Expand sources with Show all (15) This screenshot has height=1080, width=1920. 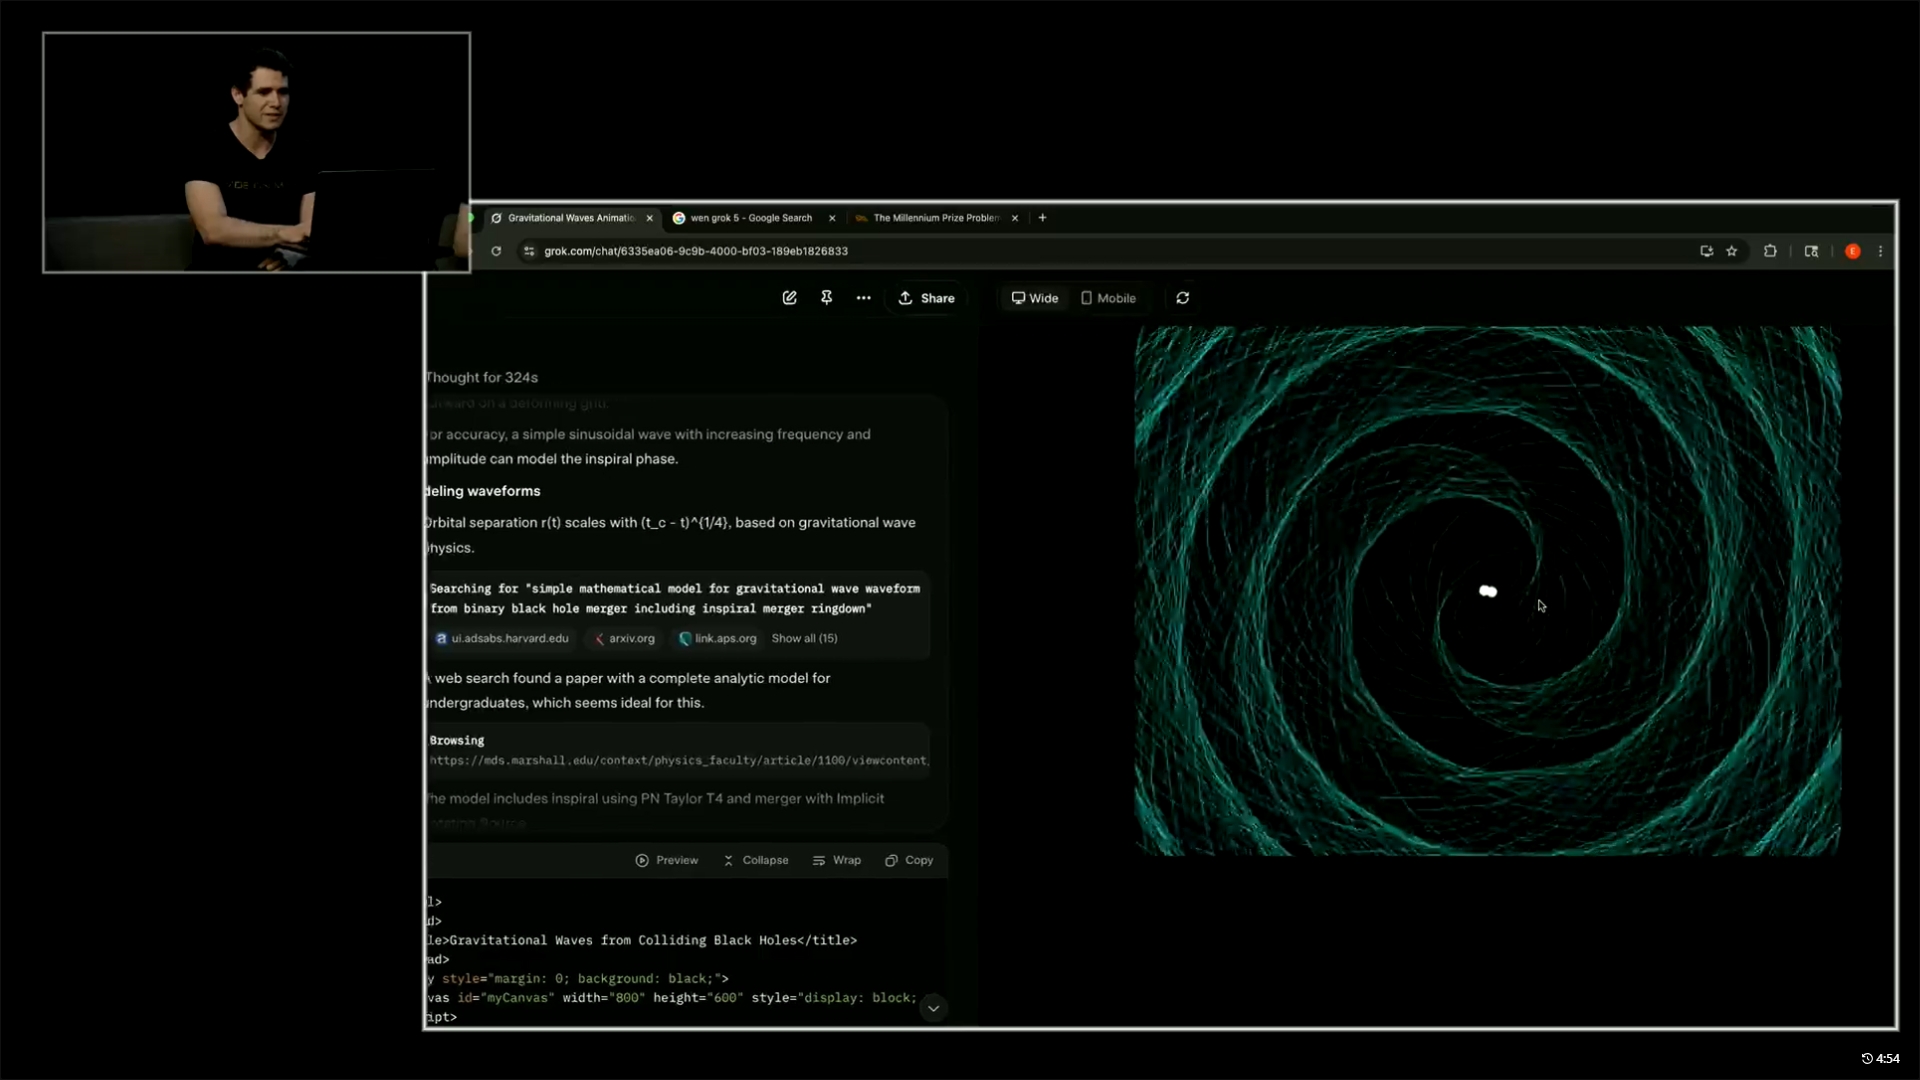(804, 638)
